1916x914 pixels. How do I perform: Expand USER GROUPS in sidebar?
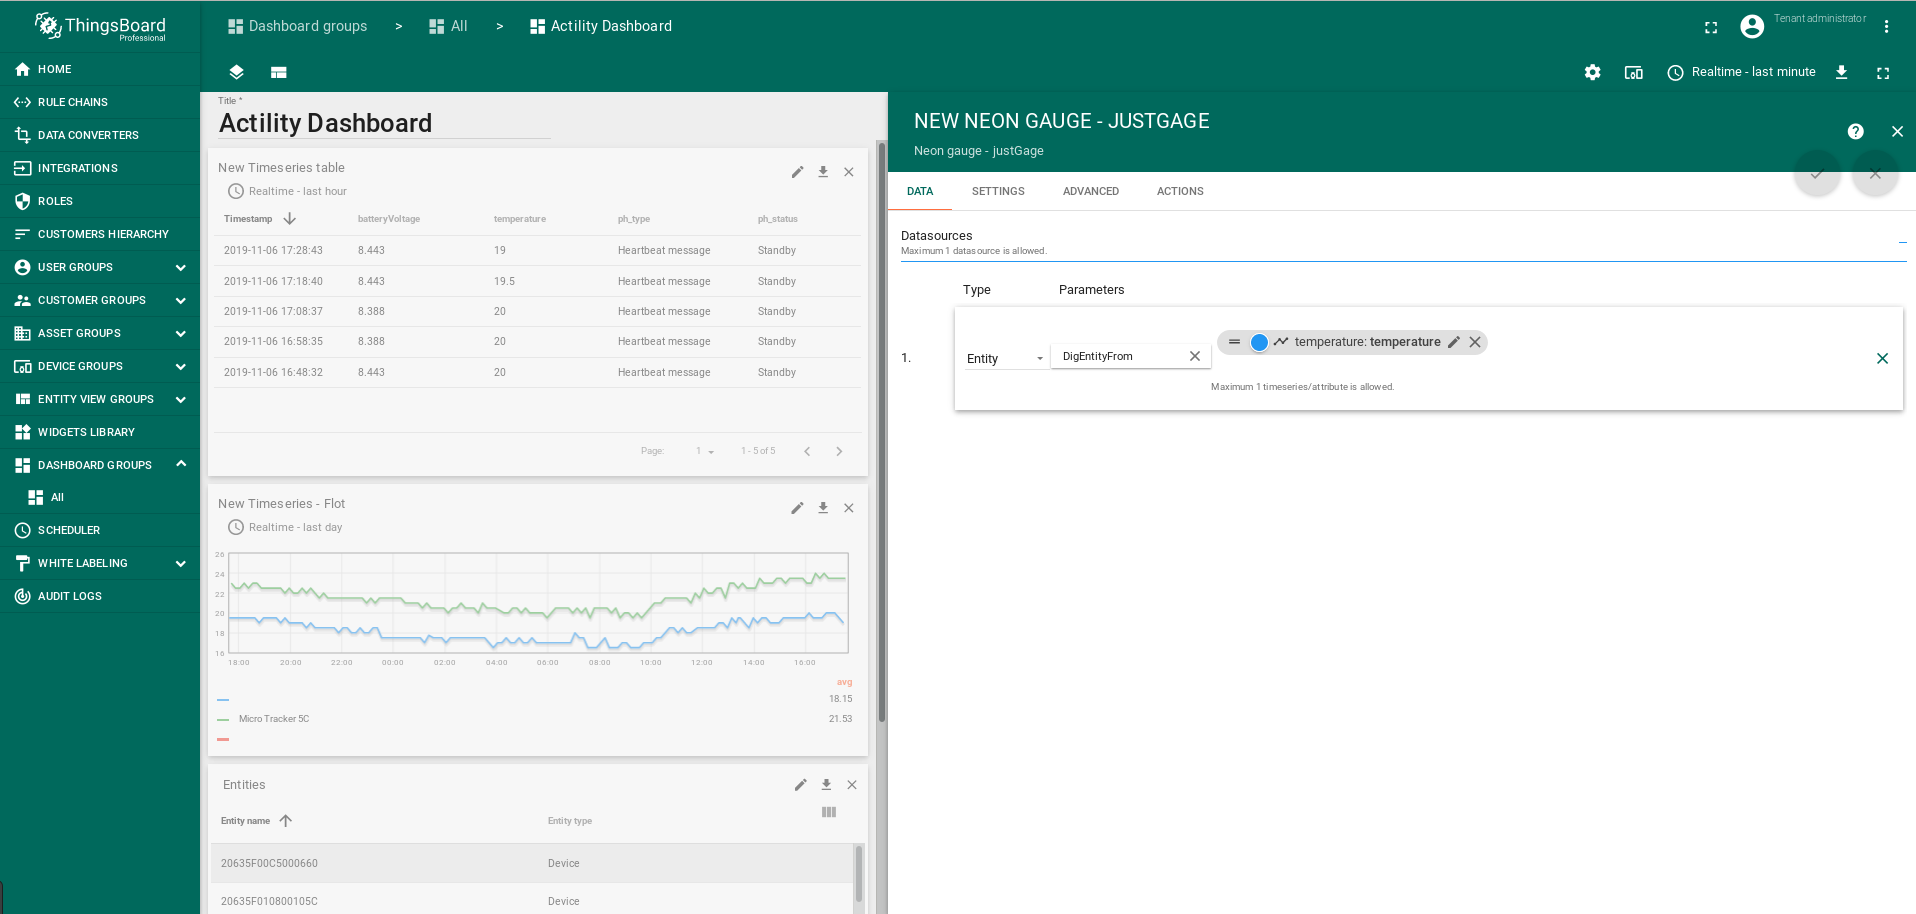point(181,267)
